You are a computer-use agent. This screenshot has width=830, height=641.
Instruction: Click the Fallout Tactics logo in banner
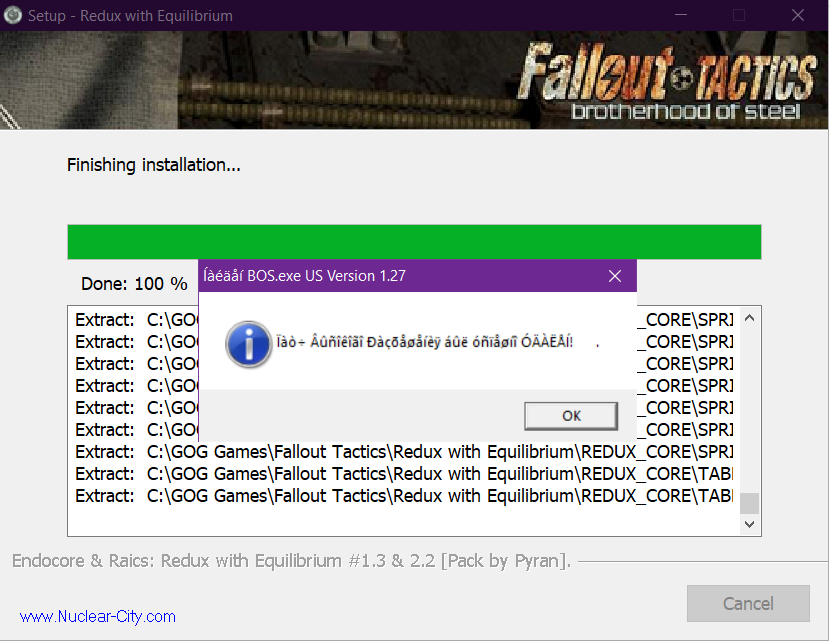(667, 81)
